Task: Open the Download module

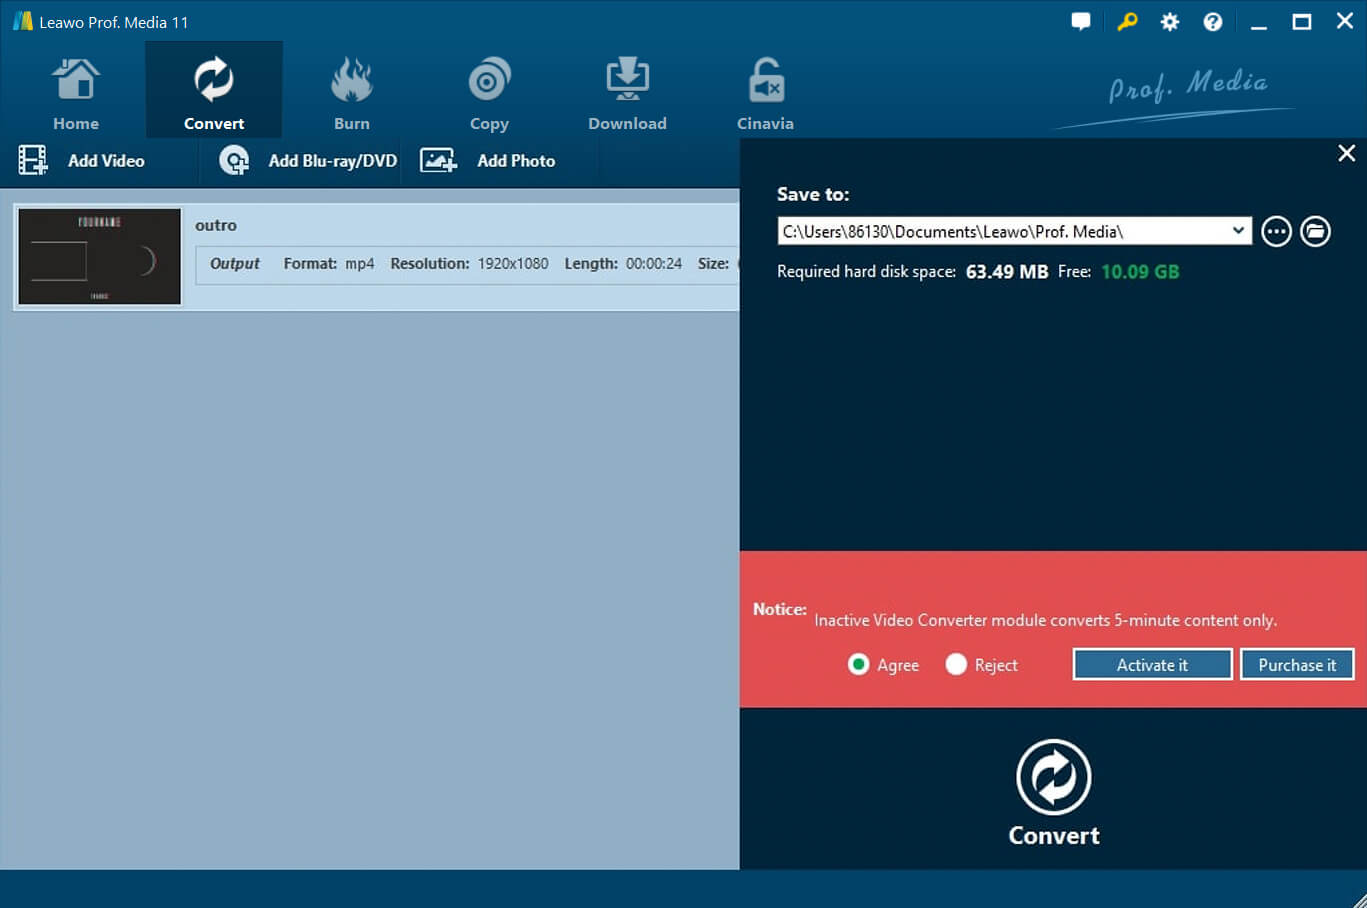Action: (627, 90)
